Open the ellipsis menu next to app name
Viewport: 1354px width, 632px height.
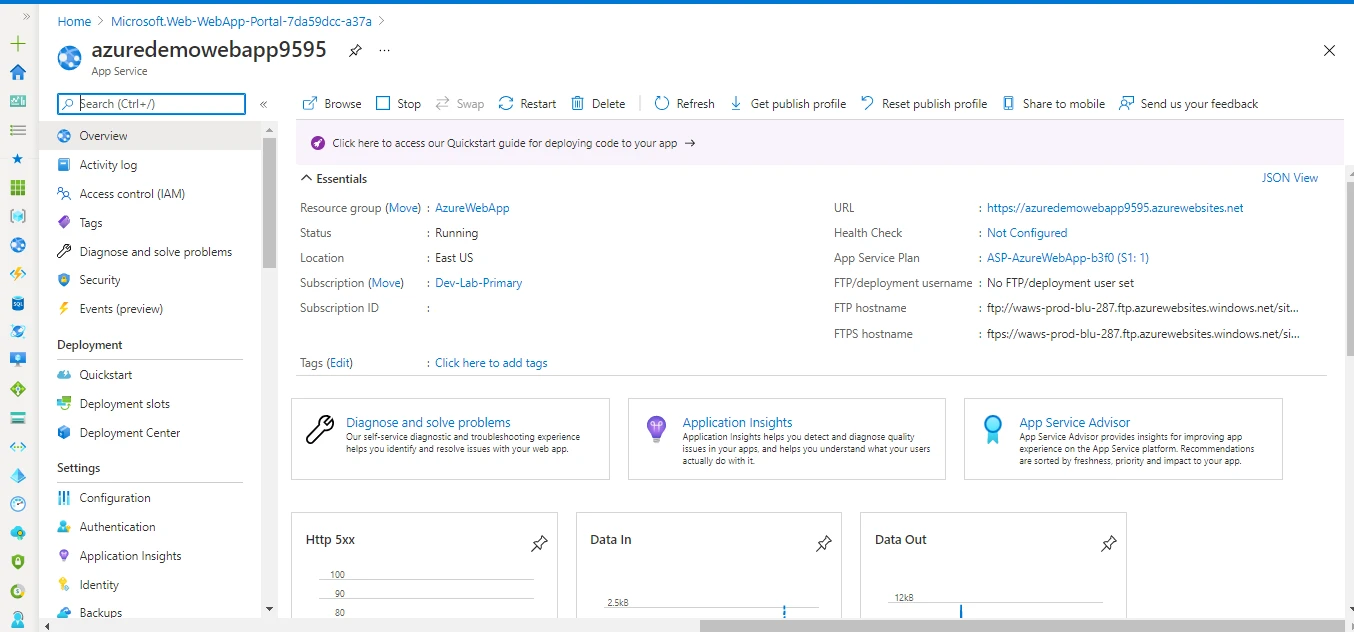click(x=384, y=50)
